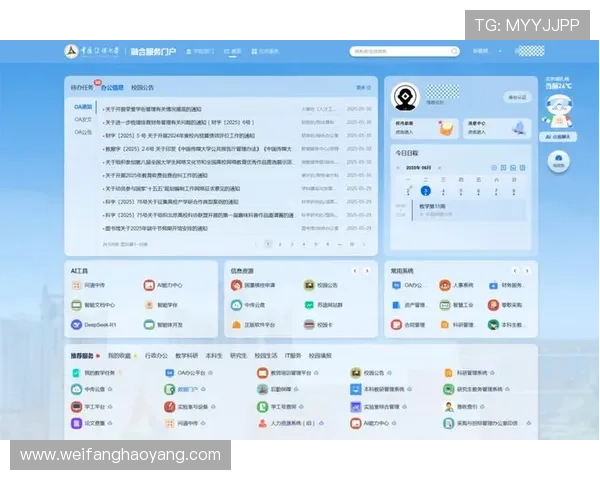Image resolution: width=600 pixels, height=480 pixels.
Task: Click the AI 点我聊天 button
Action: (558, 137)
